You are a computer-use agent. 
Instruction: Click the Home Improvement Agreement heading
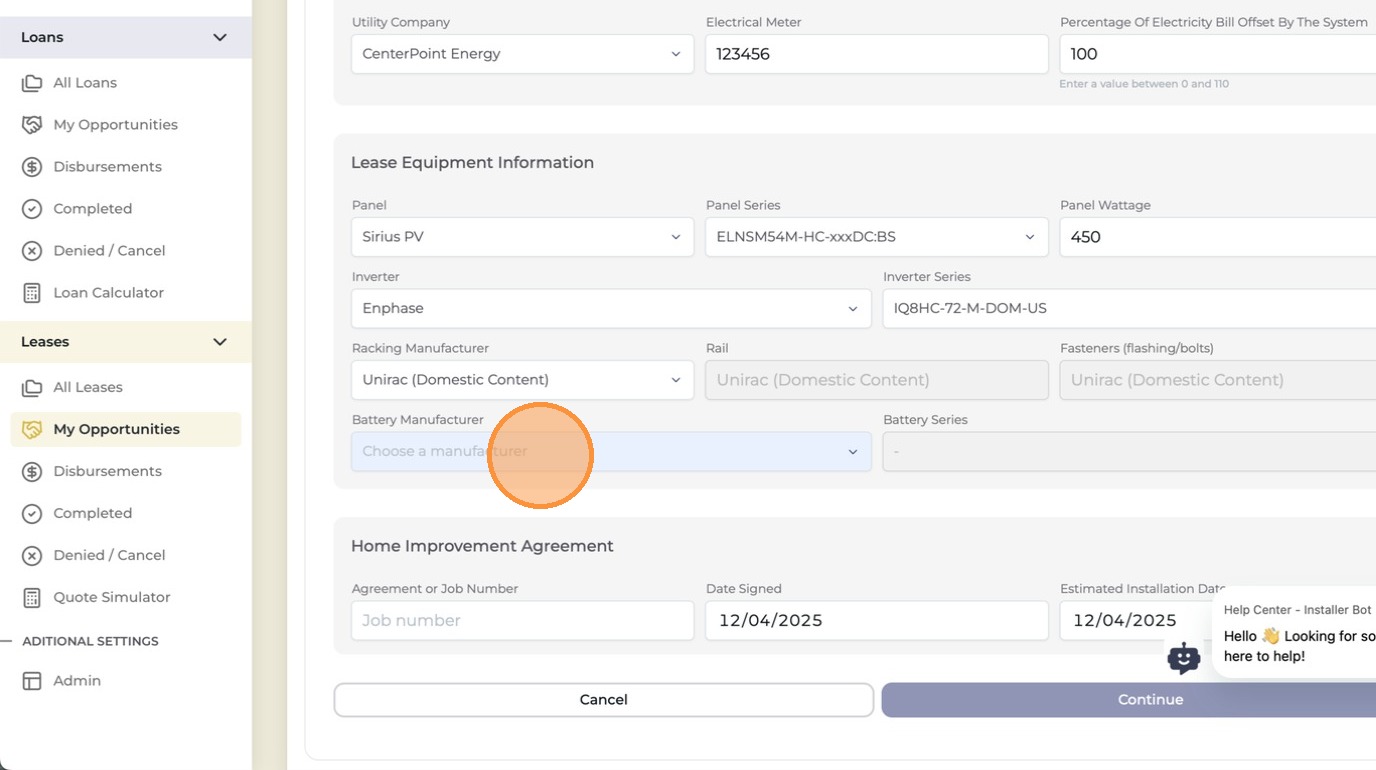(482, 546)
